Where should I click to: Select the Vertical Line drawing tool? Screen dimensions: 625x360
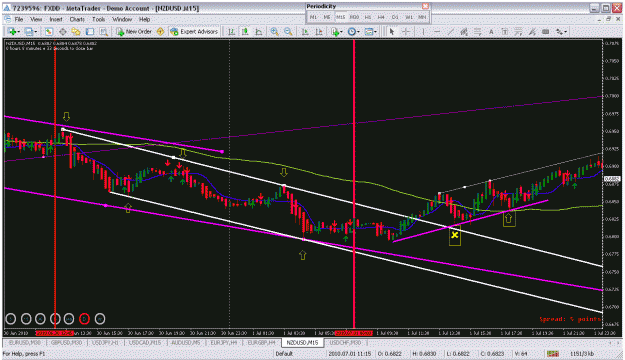click(423, 31)
